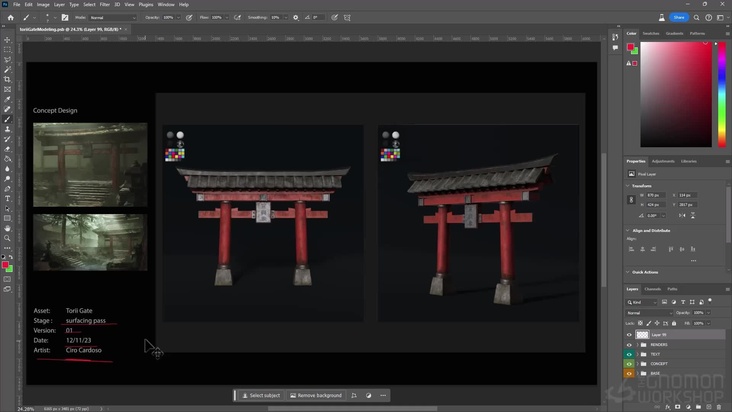Select the Eraser tool
The height and width of the screenshot is (412, 732).
7,149
